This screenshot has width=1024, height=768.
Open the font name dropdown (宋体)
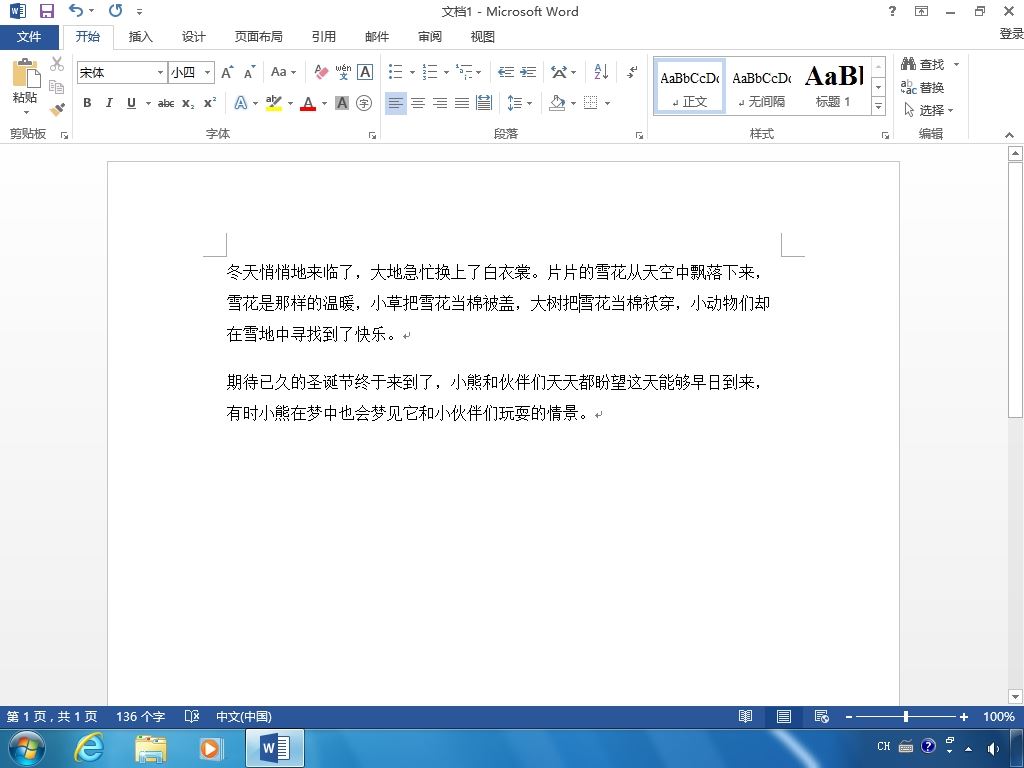(160, 72)
